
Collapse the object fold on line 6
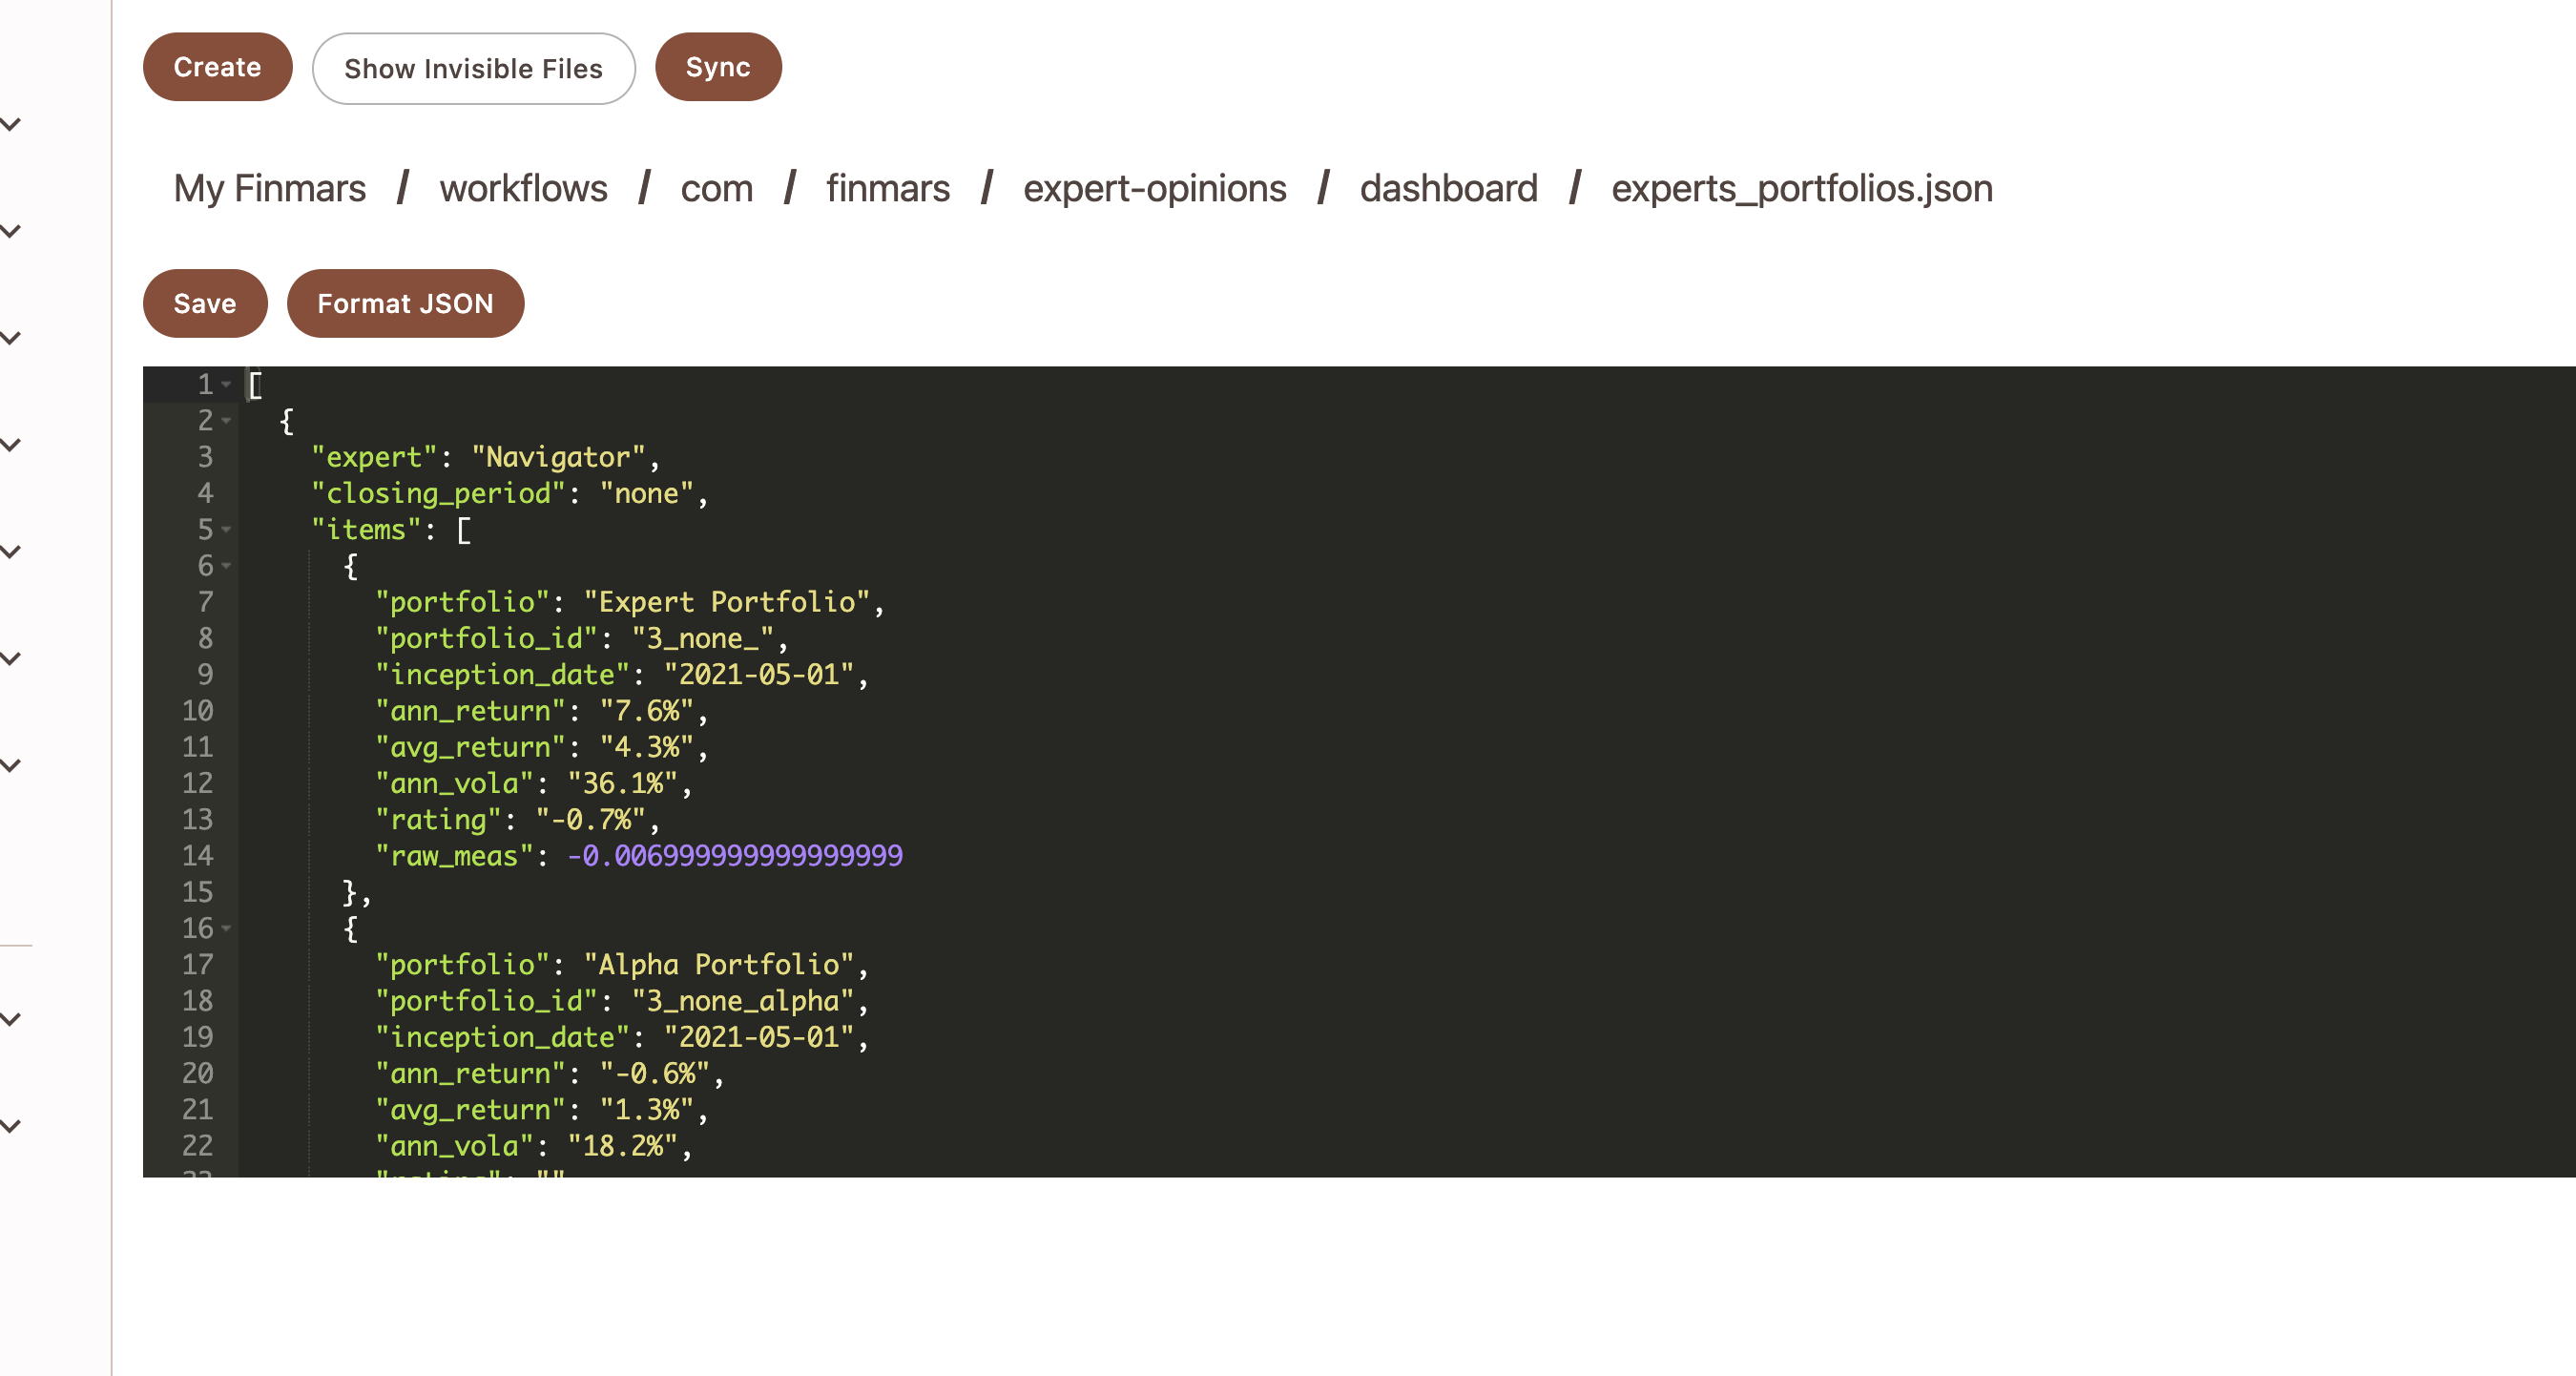226,565
